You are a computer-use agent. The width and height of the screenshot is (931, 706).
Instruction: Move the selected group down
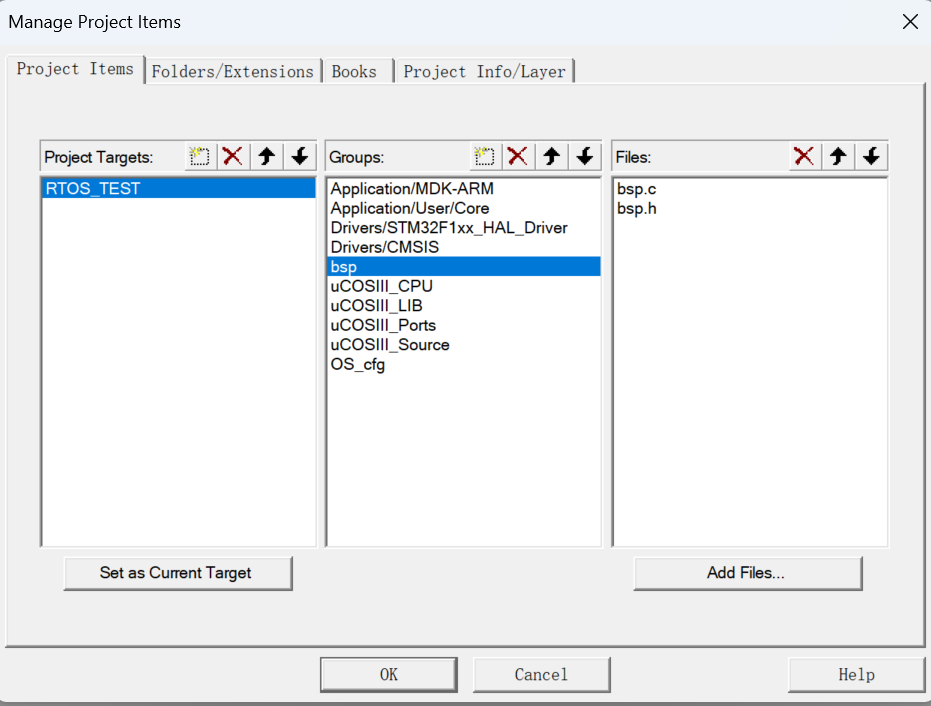tap(585, 157)
